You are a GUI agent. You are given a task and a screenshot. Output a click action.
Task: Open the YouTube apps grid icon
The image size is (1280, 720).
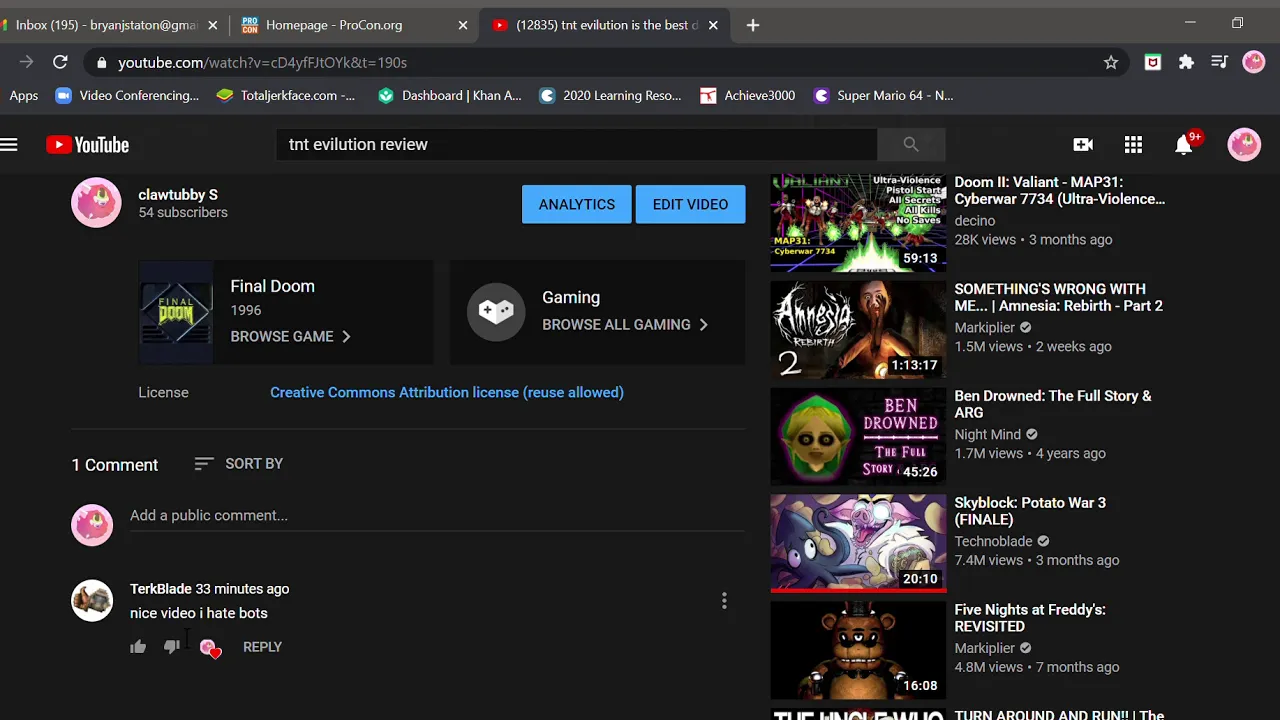coord(1133,145)
